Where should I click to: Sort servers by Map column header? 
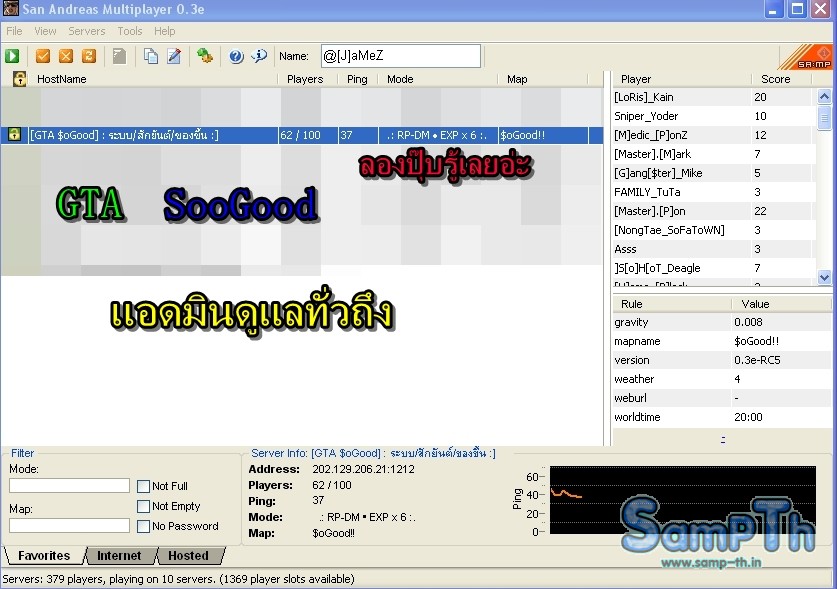(x=542, y=79)
